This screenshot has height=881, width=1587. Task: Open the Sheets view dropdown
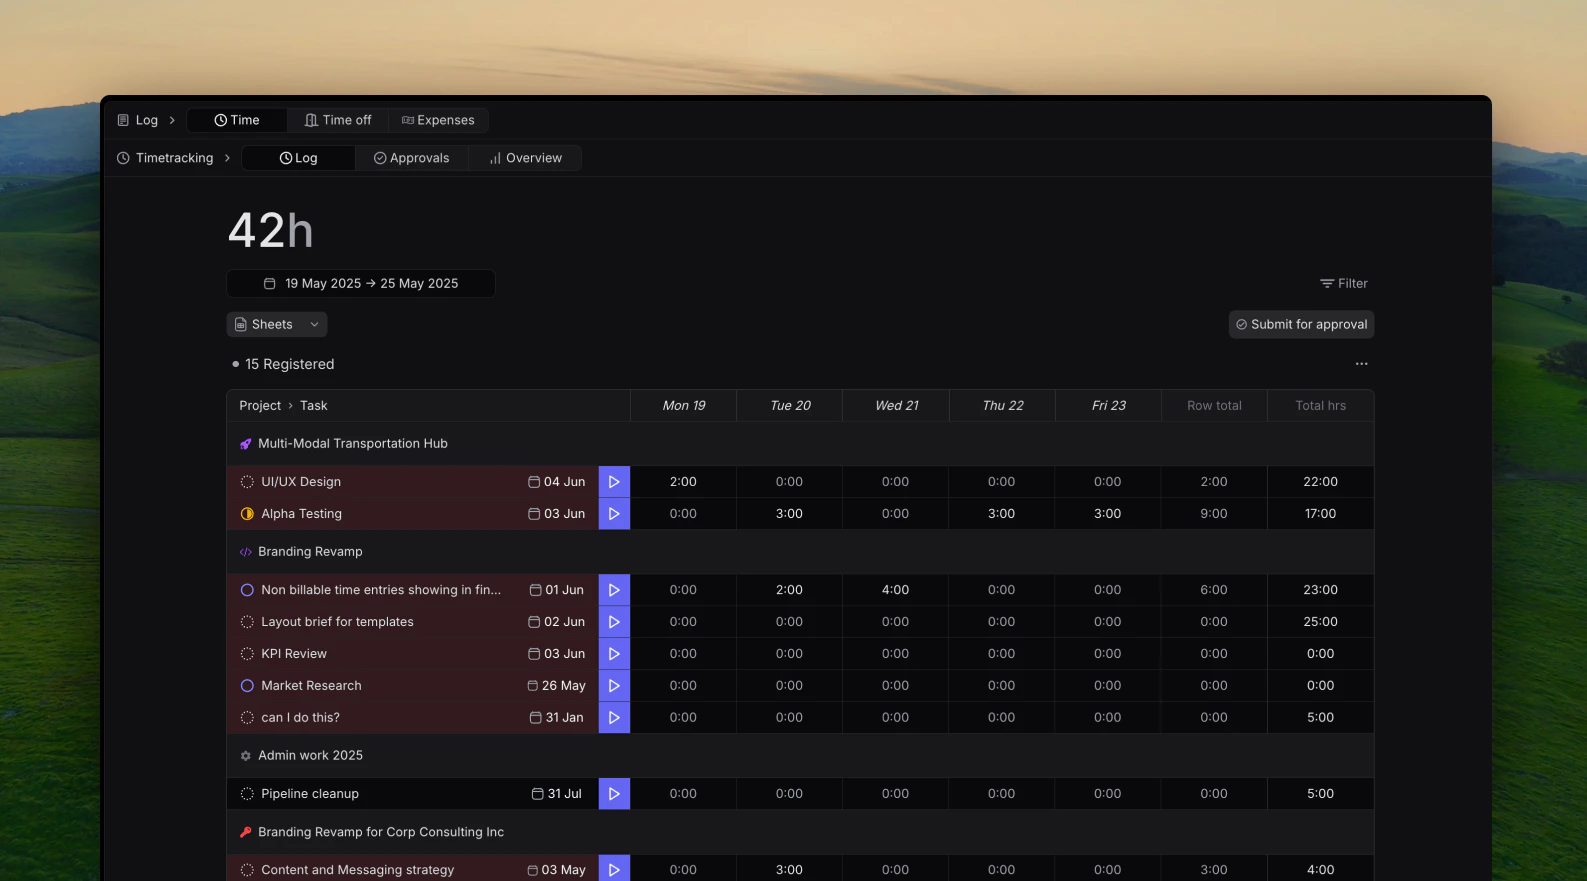click(277, 325)
